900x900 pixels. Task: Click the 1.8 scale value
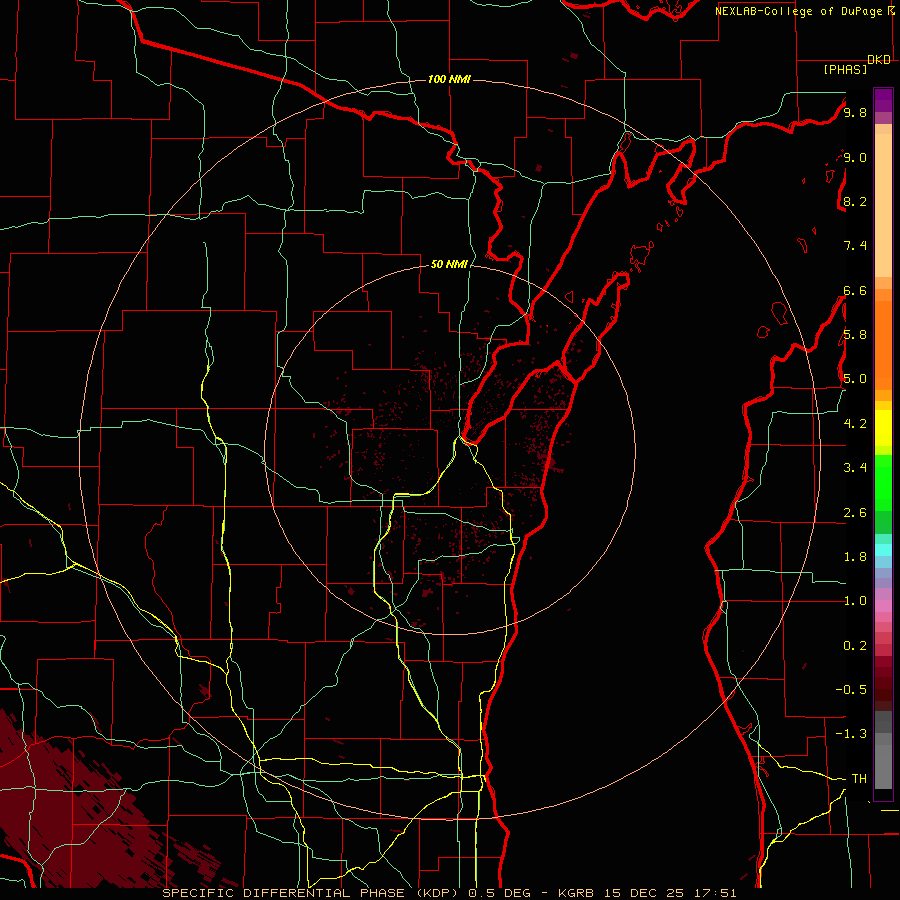[855, 557]
